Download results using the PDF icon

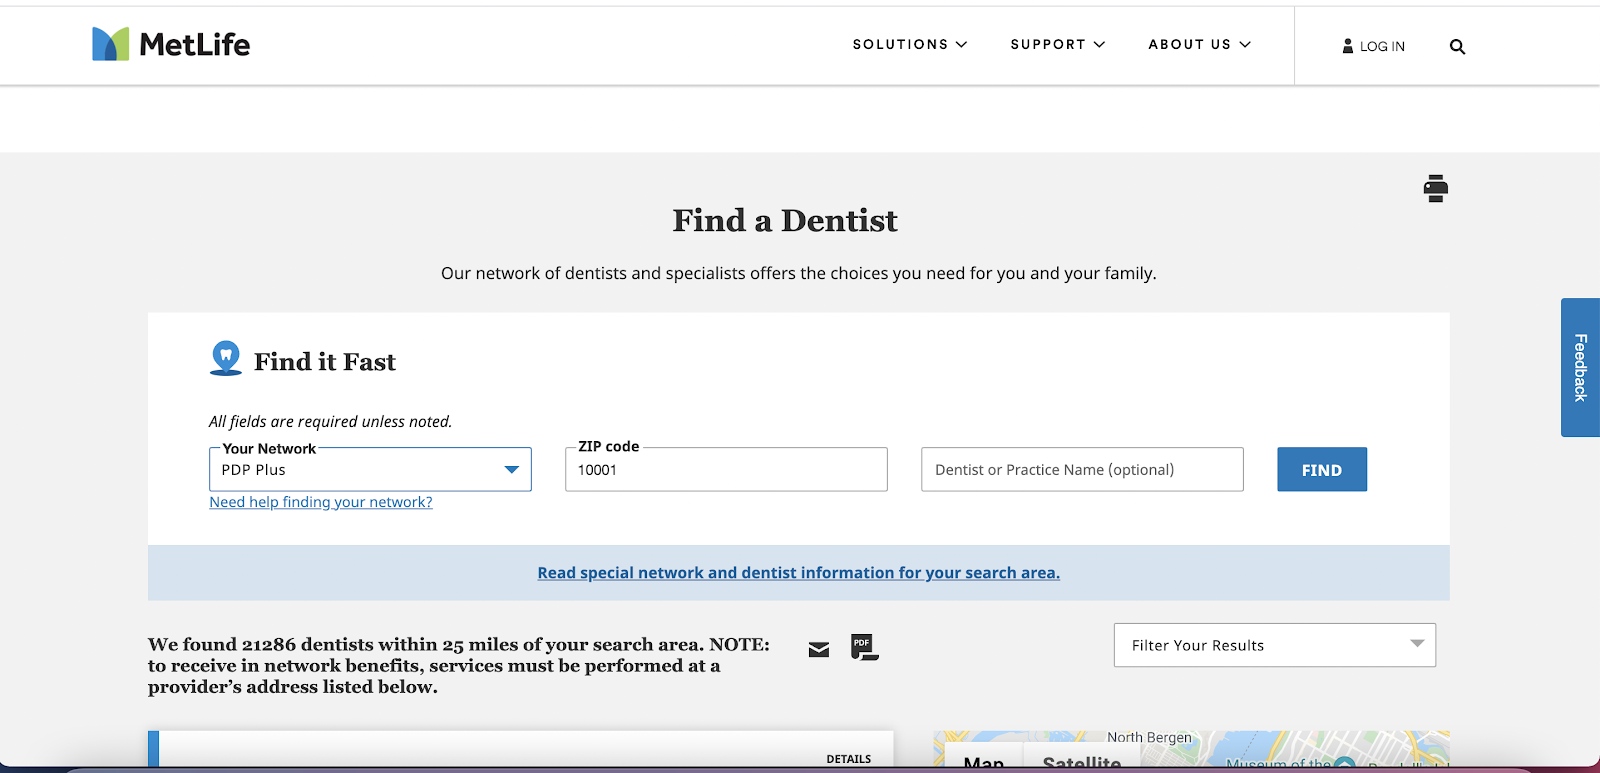[864, 647]
